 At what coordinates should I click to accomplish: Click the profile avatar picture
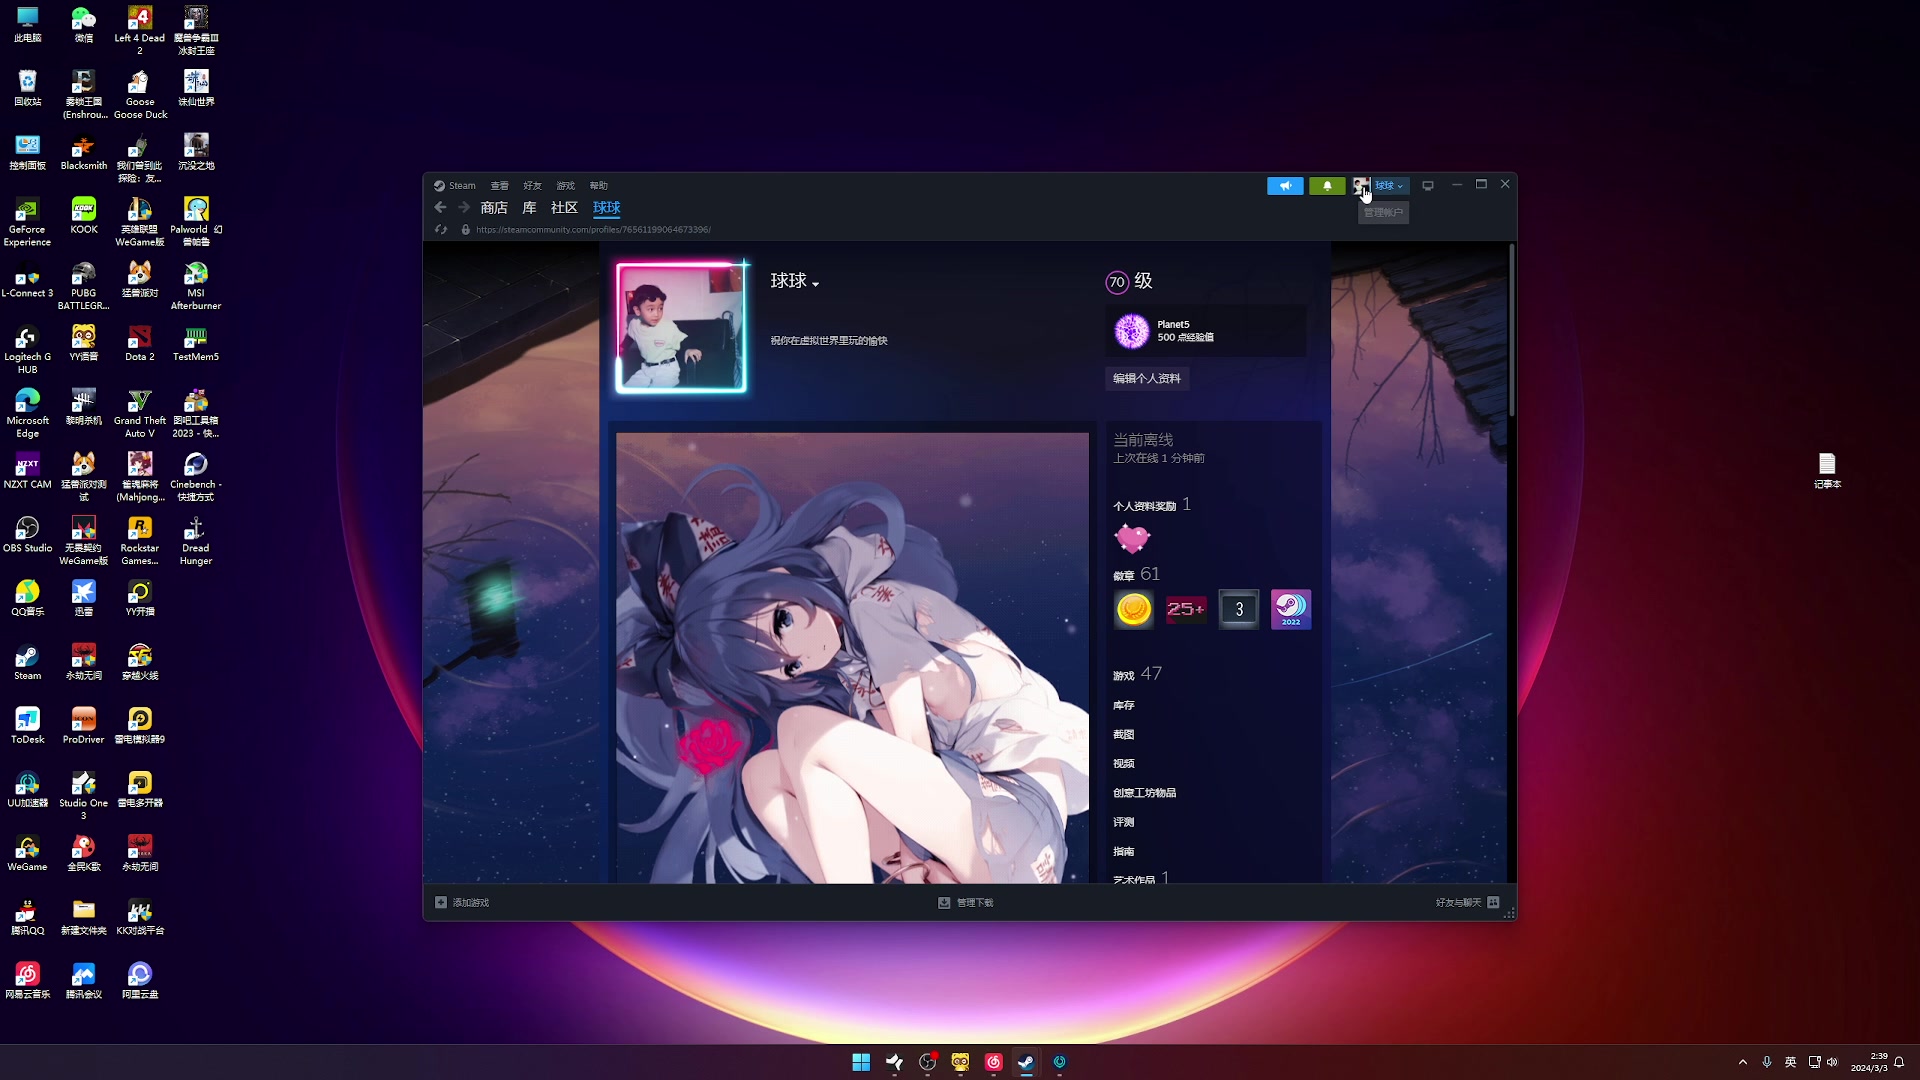click(x=681, y=328)
